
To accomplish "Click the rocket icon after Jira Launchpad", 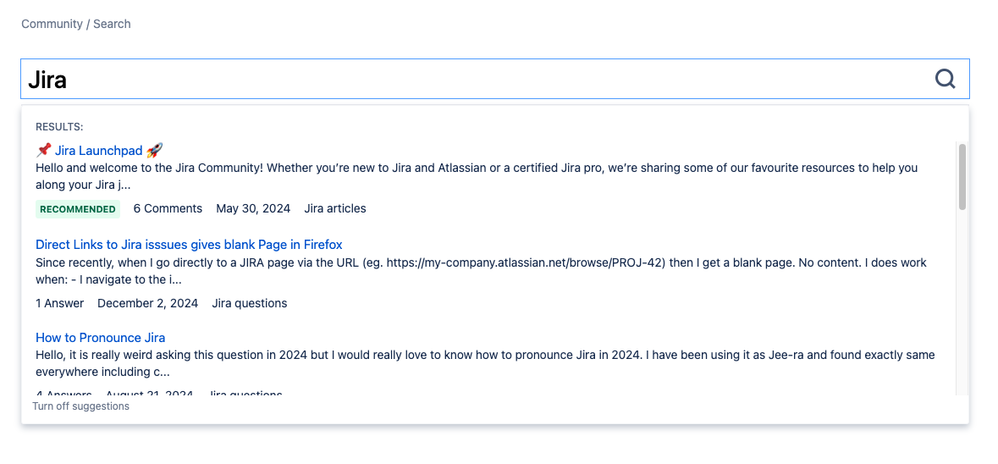I will point(154,150).
